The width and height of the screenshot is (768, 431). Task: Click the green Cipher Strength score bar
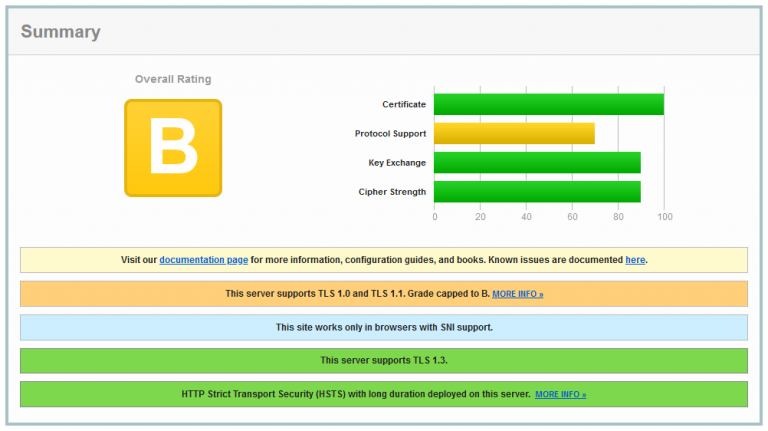[x=537, y=192]
